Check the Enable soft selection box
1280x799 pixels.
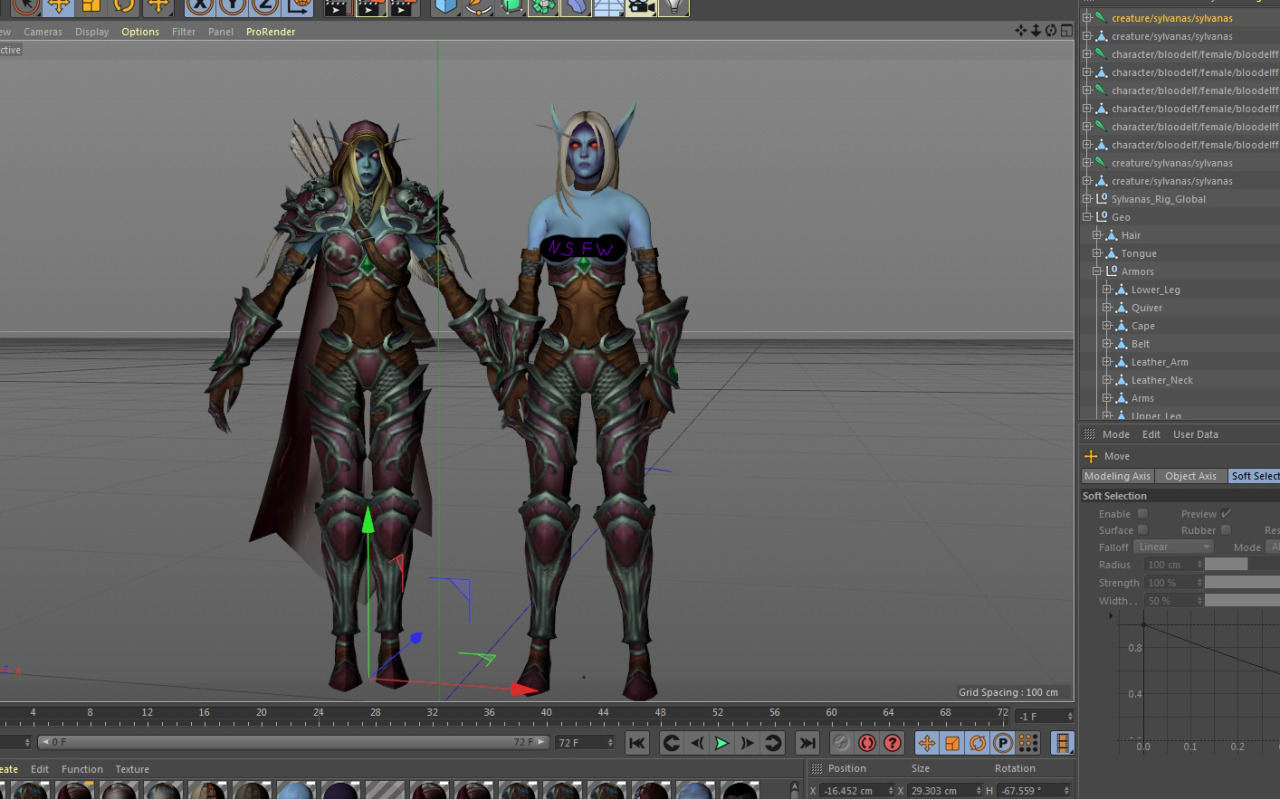coord(1142,514)
